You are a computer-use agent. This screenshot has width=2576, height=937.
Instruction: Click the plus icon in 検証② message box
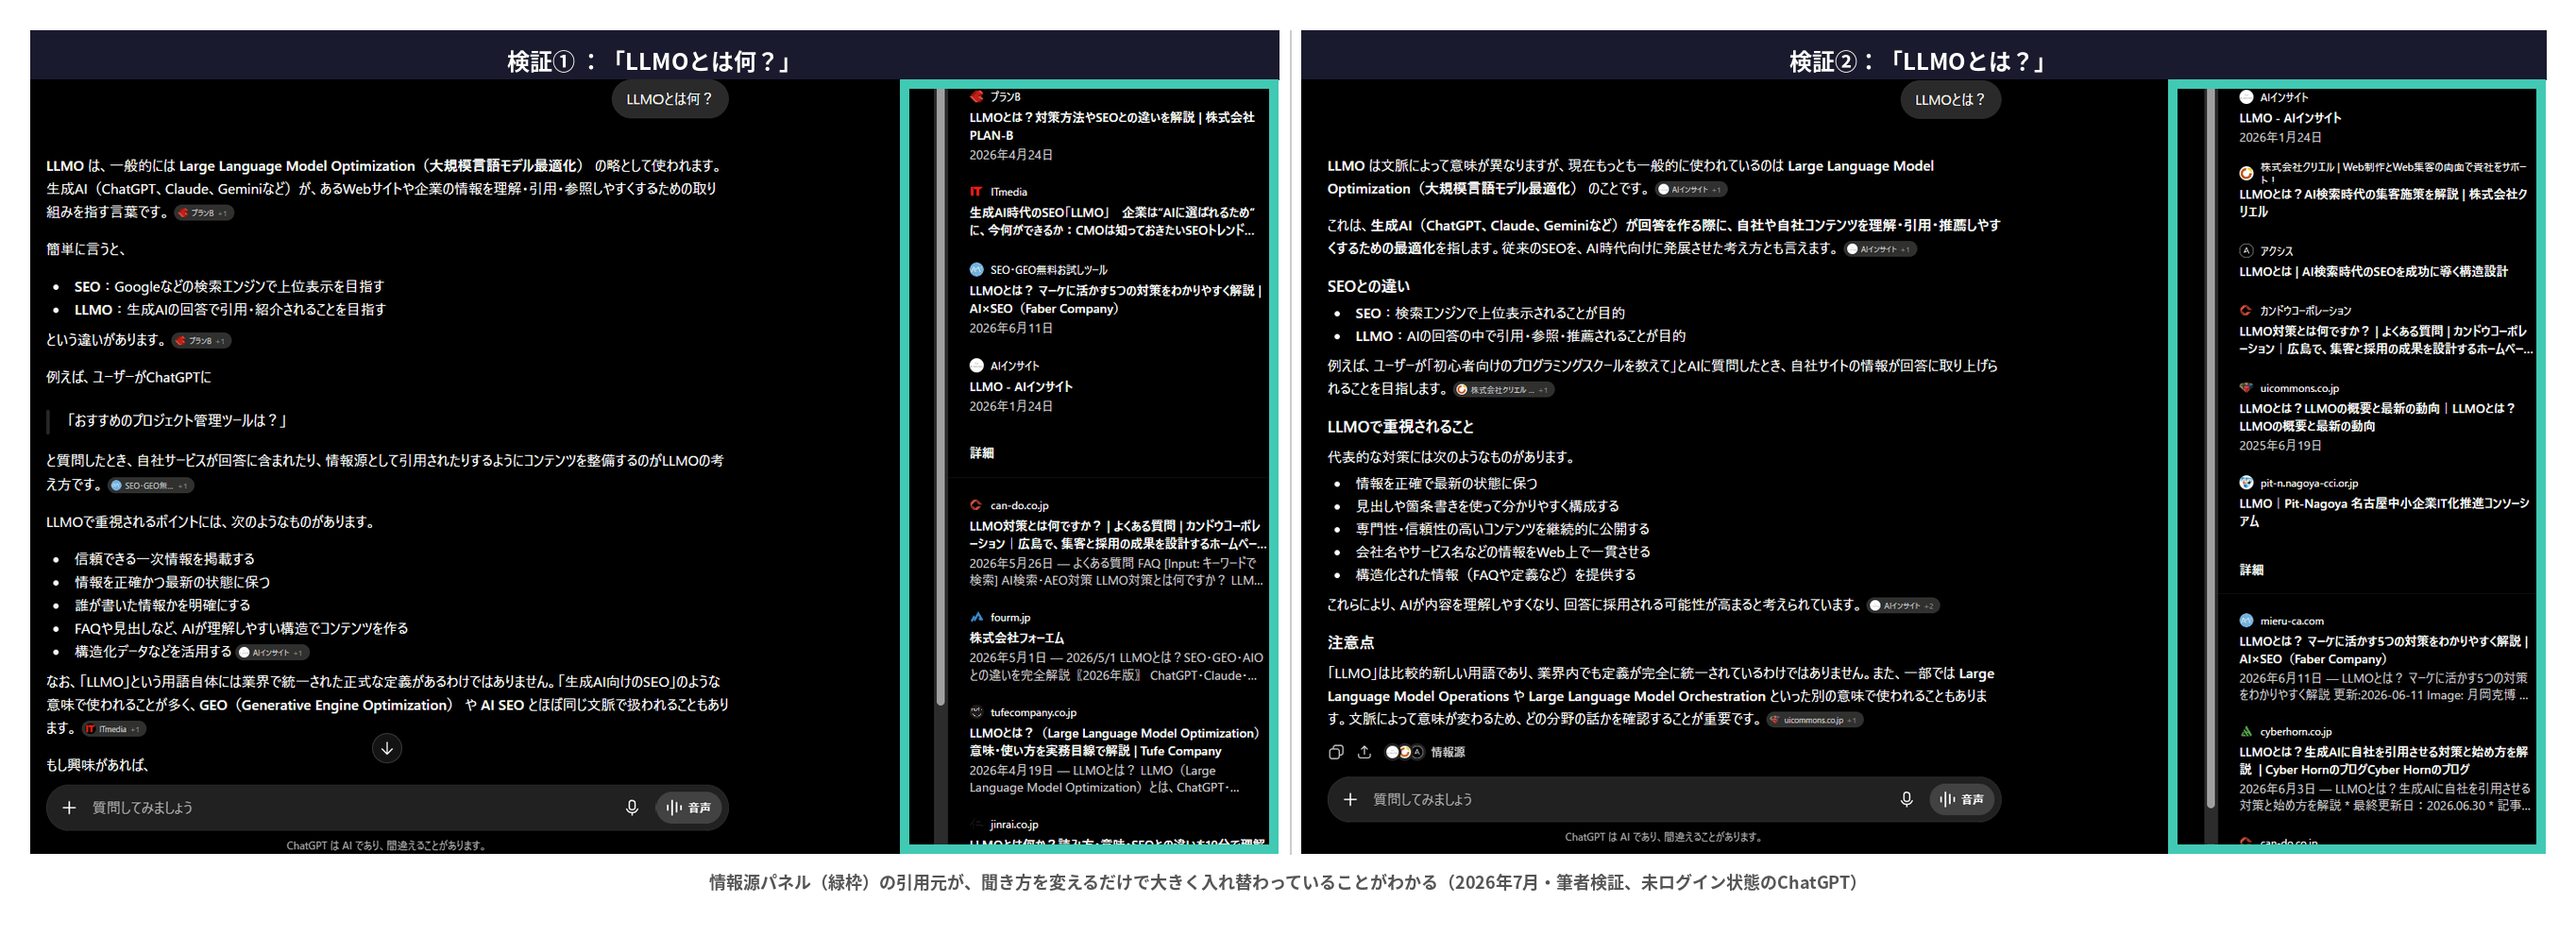tap(1350, 799)
